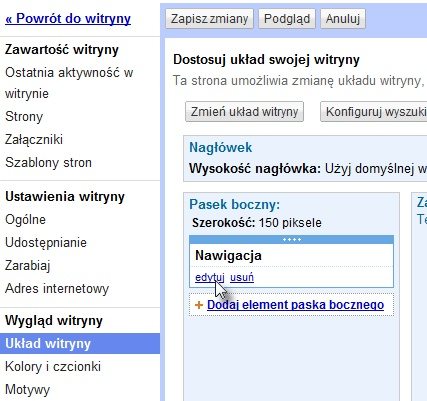
Task: Open Udostępnianie settings
Action: point(46,243)
